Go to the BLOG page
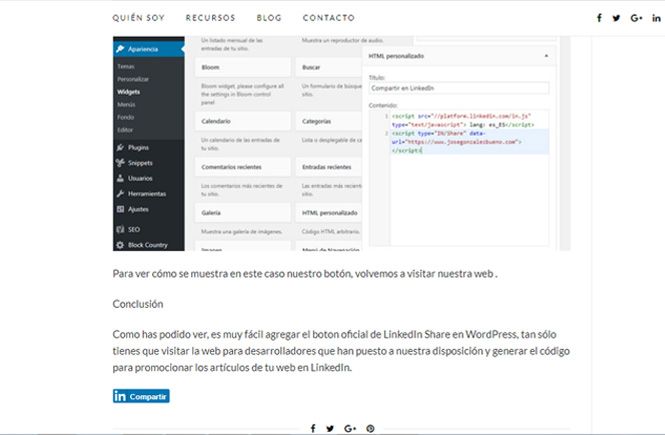Viewport: 665px width, 435px height. pos(269,18)
